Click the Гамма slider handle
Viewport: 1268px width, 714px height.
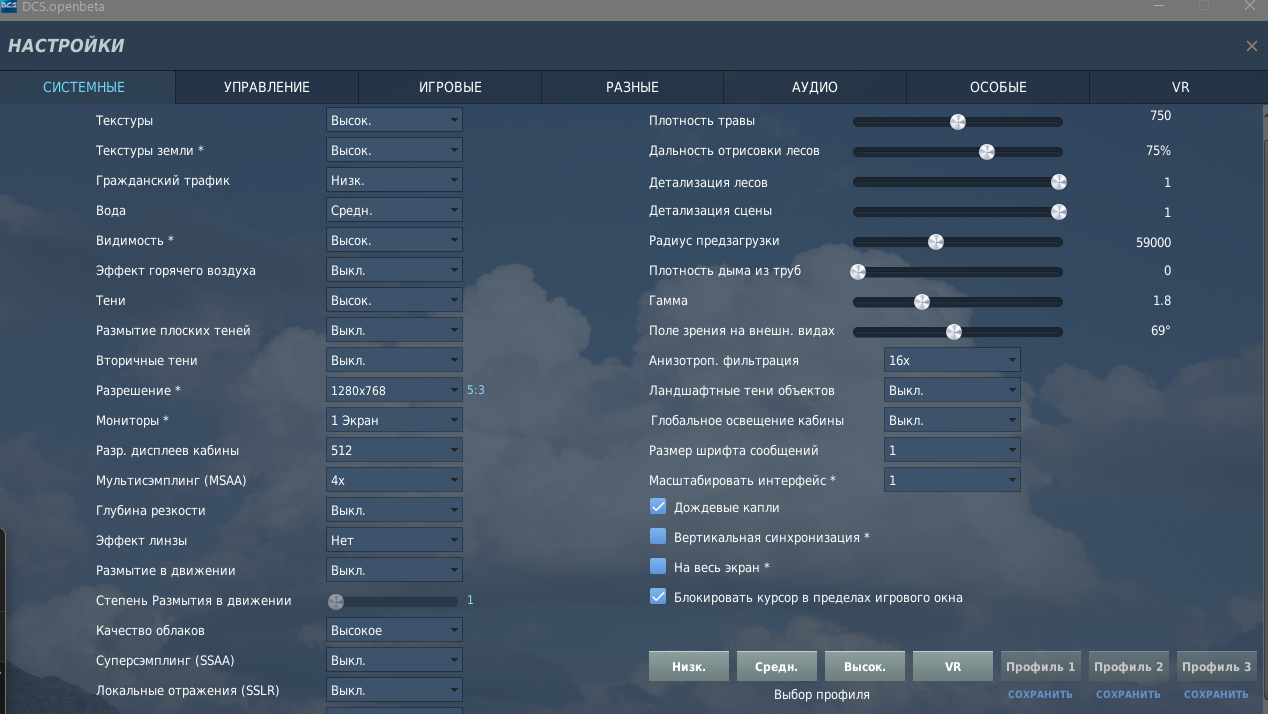[922, 302]
